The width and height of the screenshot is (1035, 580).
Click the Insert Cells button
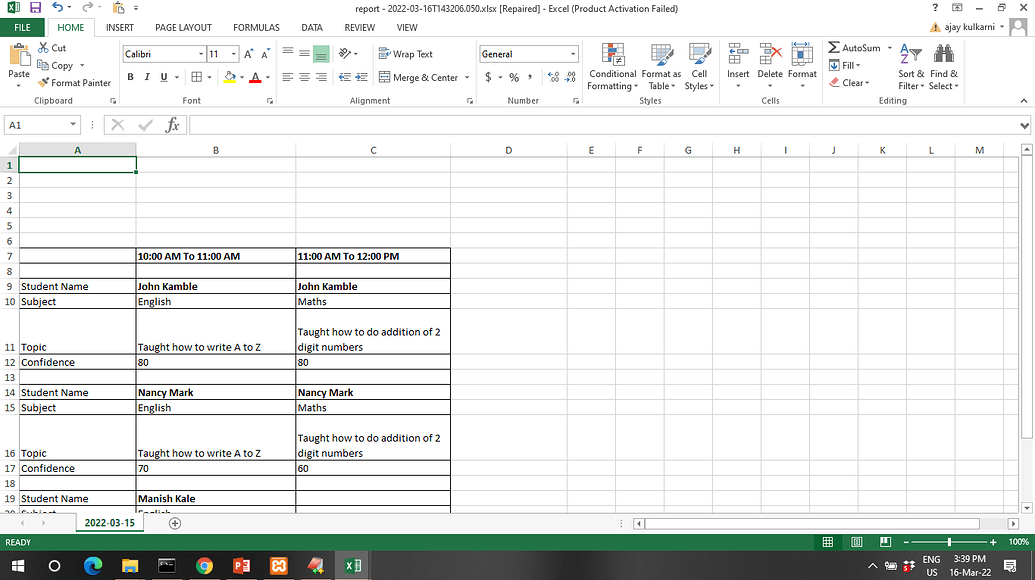coord(736,67)
